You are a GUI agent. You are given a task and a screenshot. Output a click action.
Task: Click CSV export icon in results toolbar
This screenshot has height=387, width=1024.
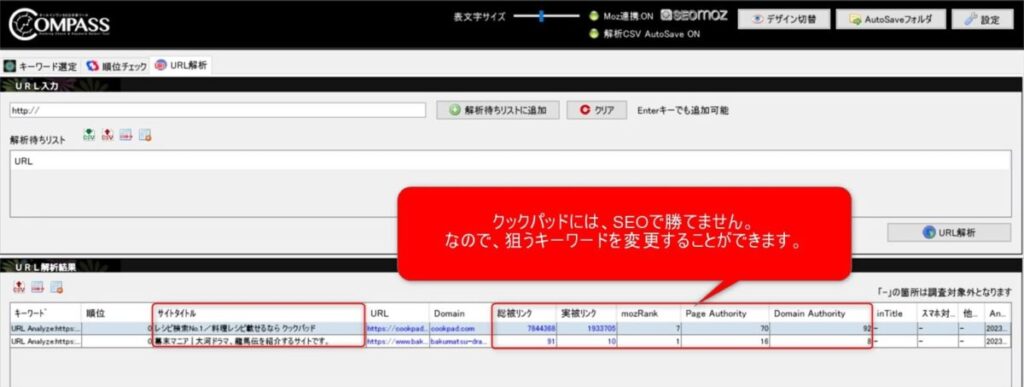point(19,286)
